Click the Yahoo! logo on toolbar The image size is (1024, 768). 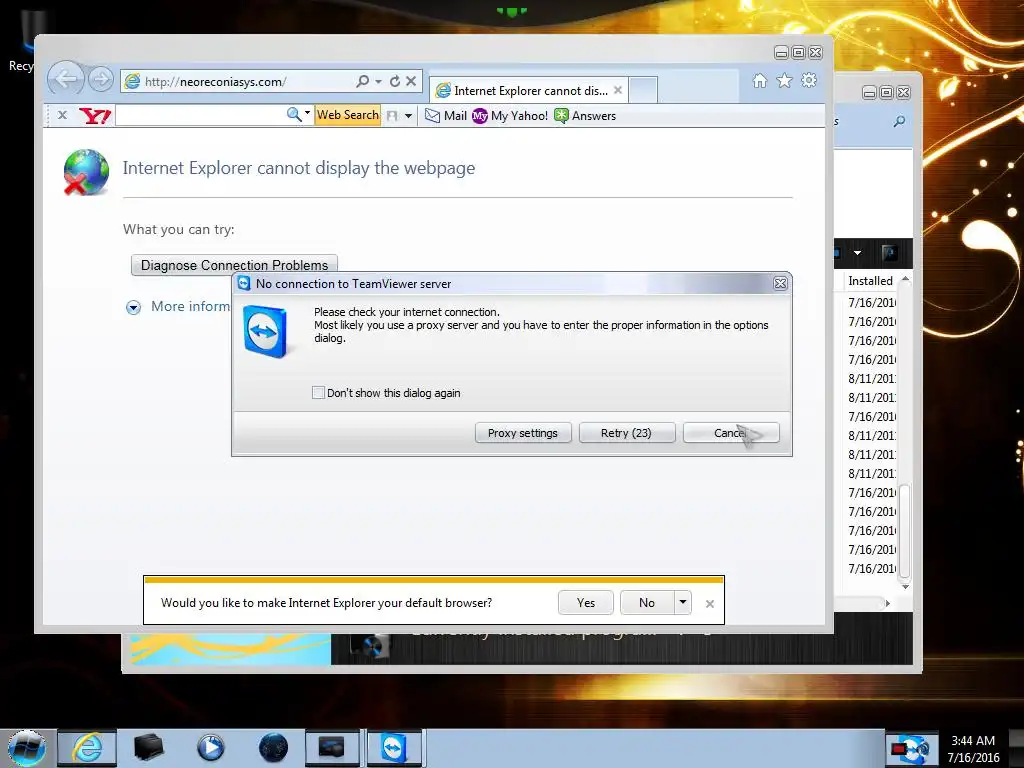[x=95, y=116]
